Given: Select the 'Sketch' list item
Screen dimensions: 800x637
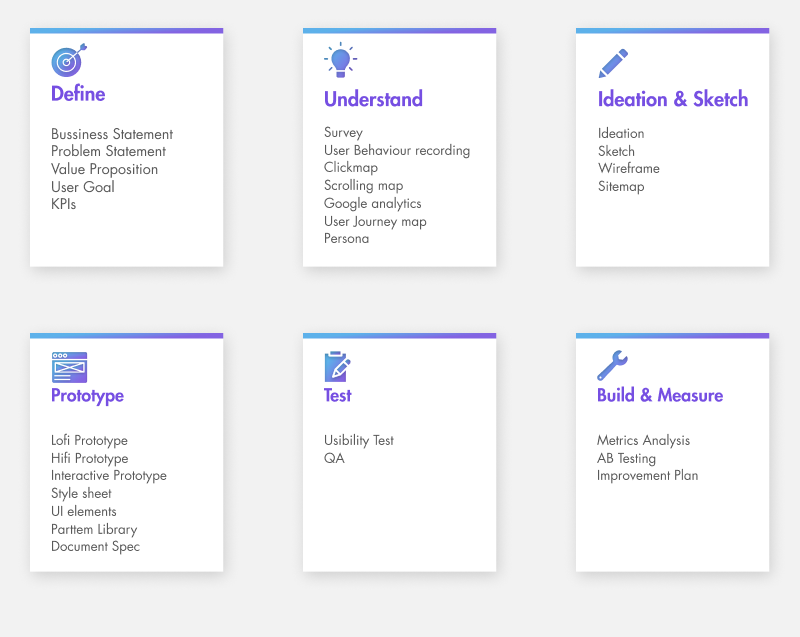Looking at the screenshot, I should click(x=616, y=151).
